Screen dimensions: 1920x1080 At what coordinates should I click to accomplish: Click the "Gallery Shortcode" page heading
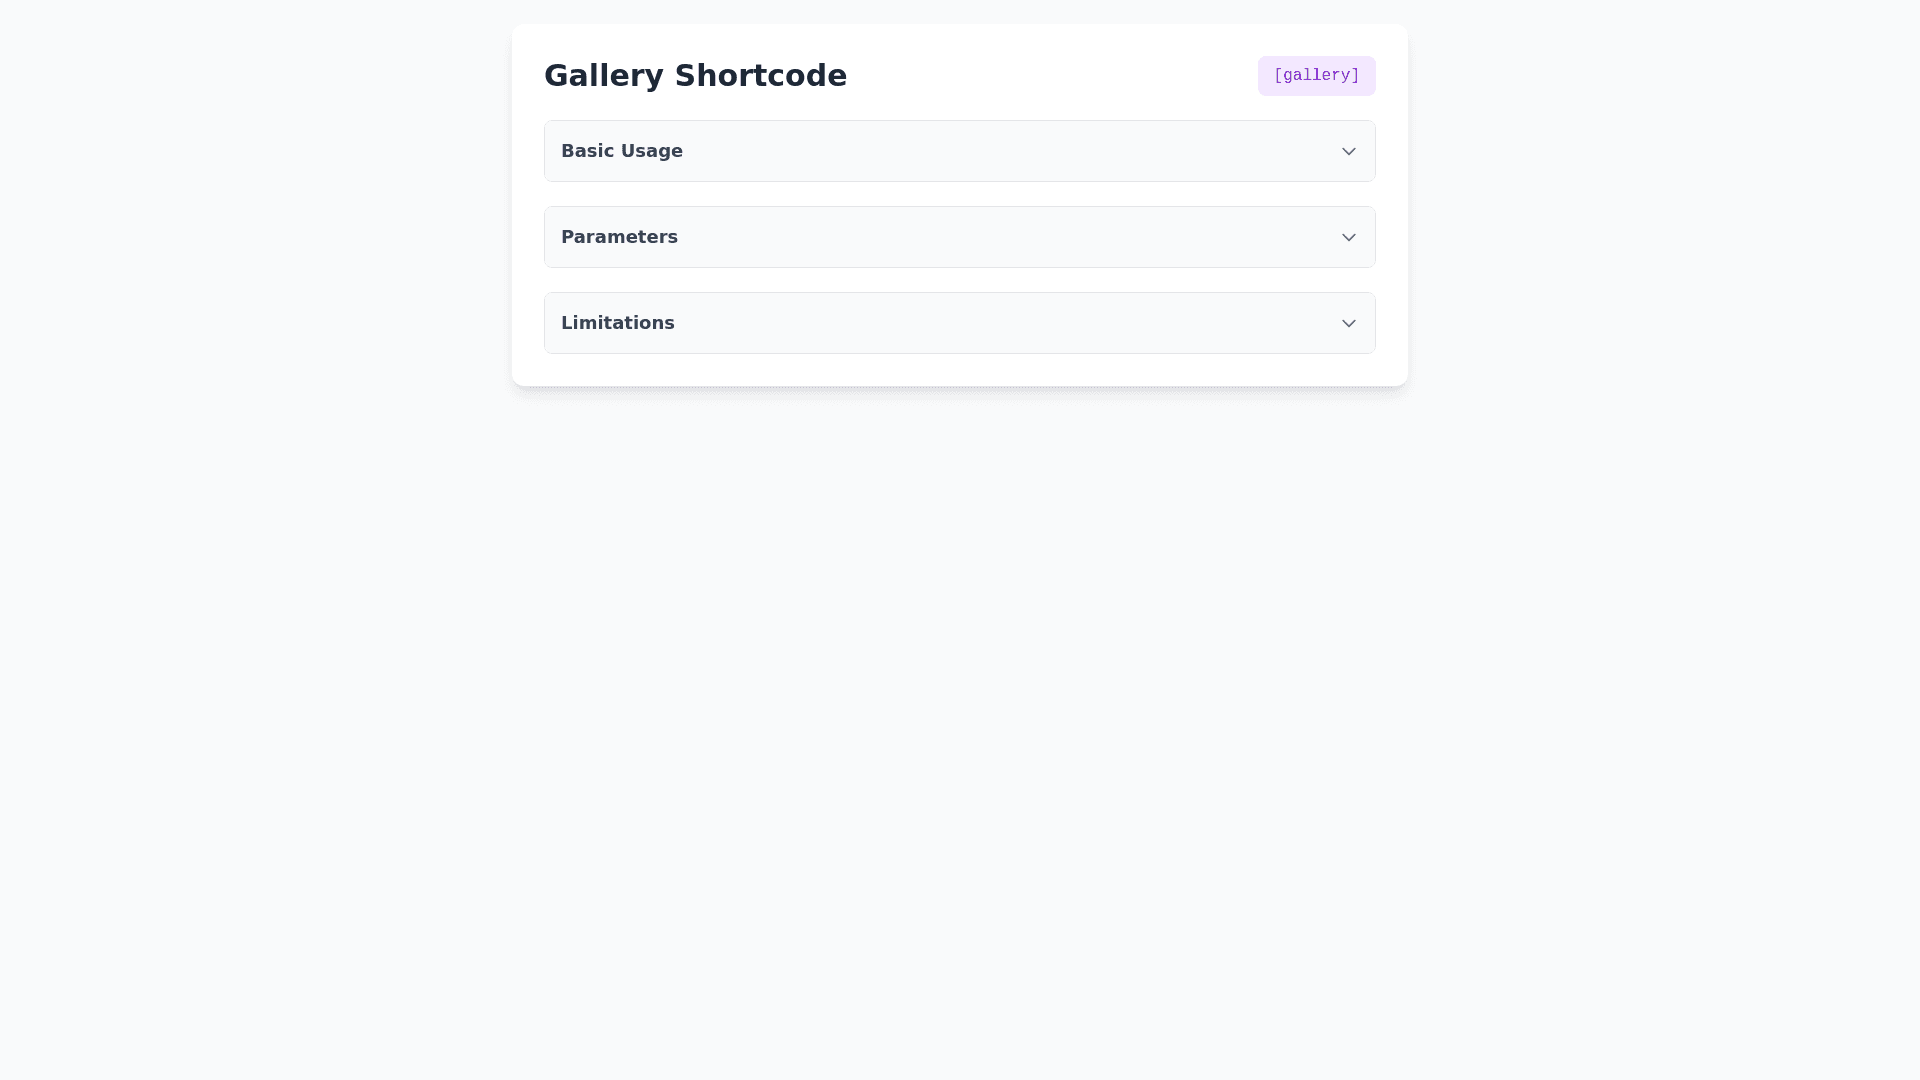[x=695, y=76]
